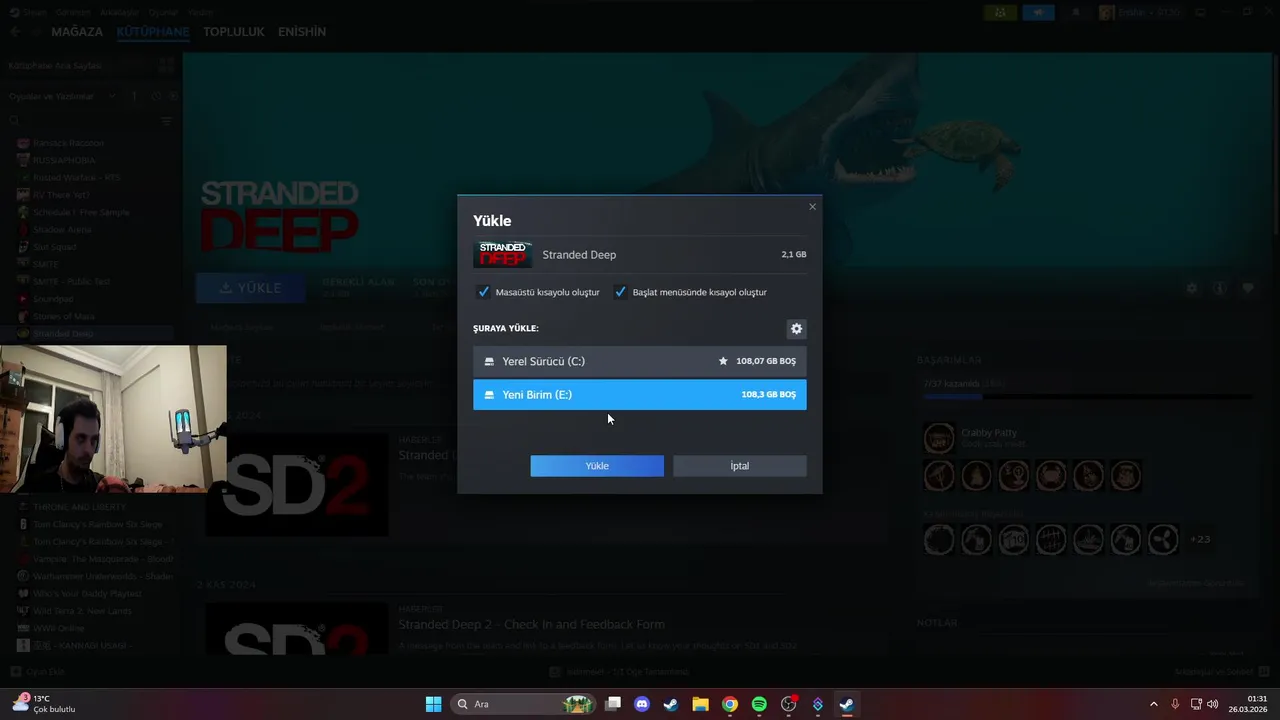Viewport: 1280px width, 720px height.
Task: Favorite the game with heart icon
Action: 1248,288
